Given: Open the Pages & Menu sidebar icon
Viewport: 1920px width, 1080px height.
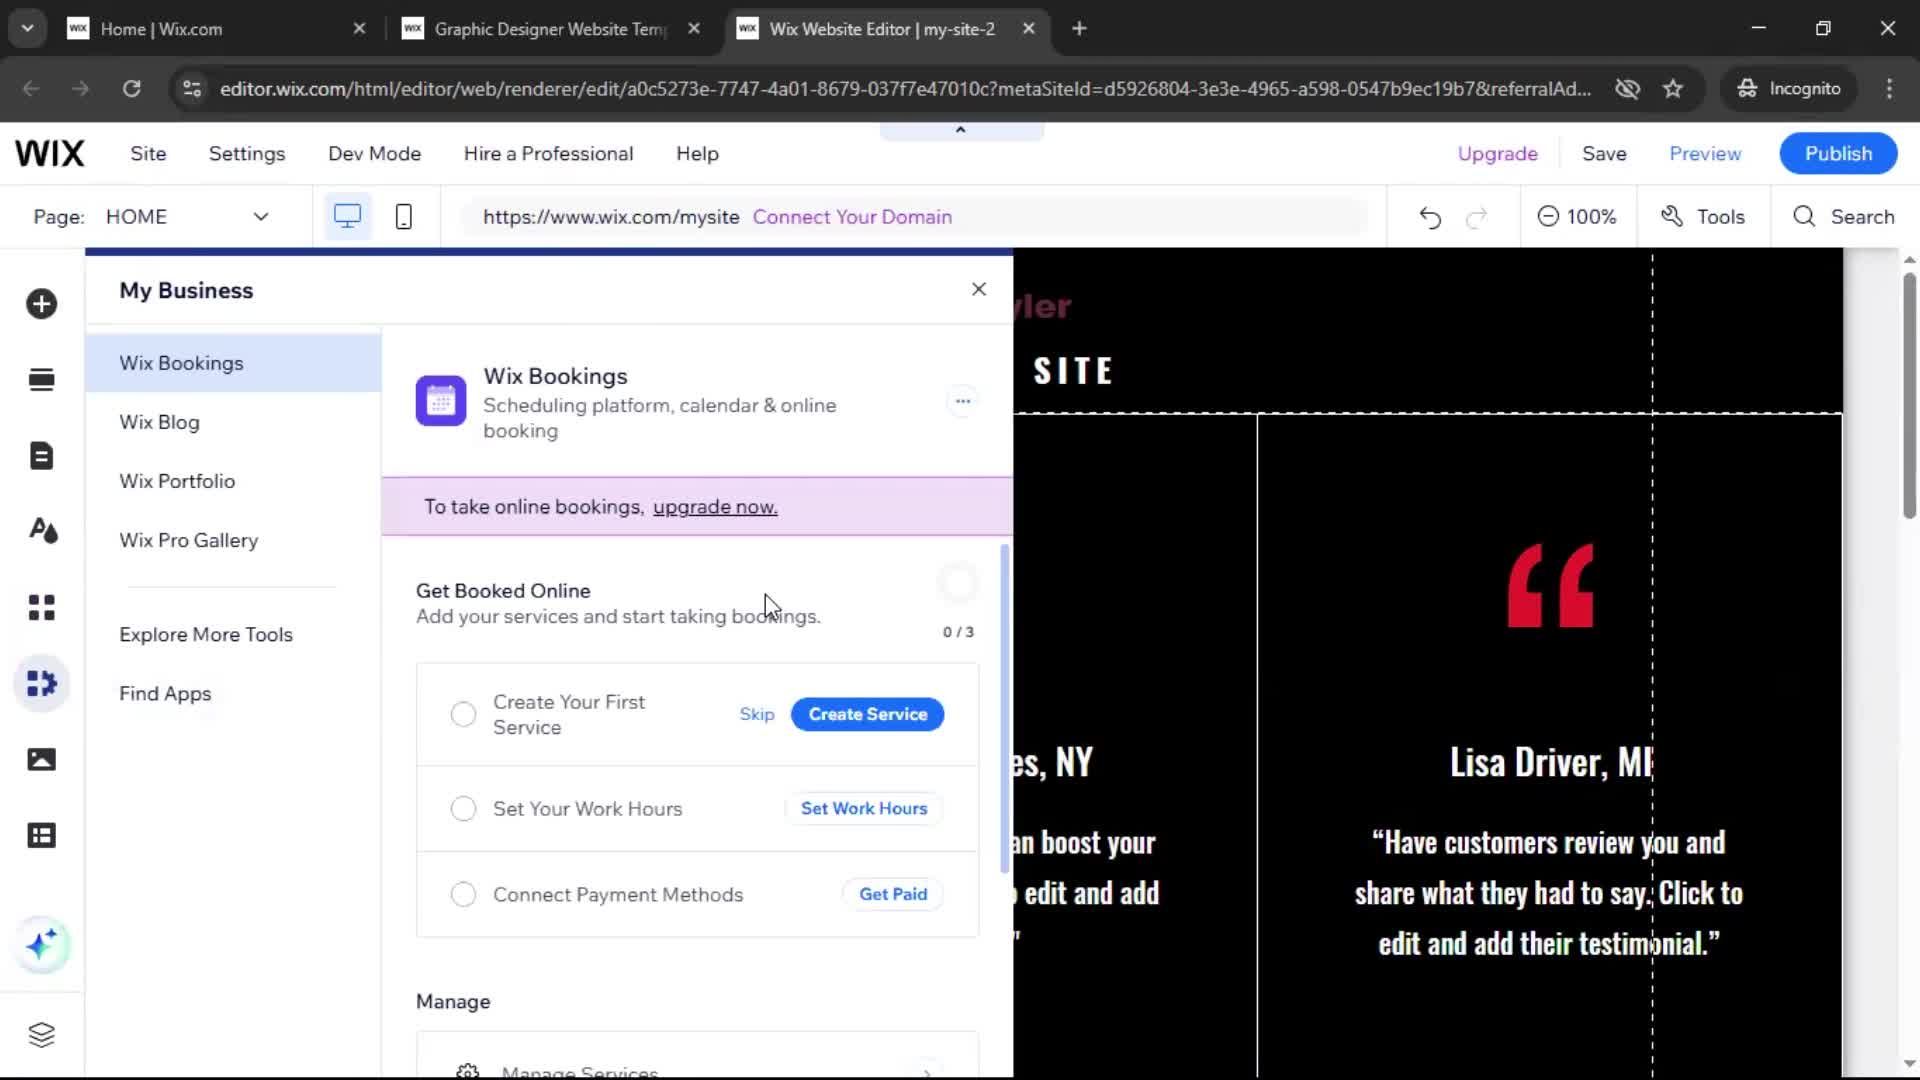Looking at the screenshot, I should 41,456.
